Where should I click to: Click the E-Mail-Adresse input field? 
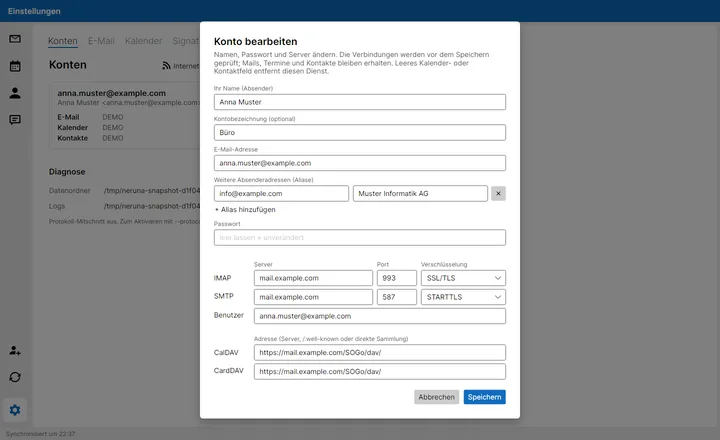coord(360,163)
